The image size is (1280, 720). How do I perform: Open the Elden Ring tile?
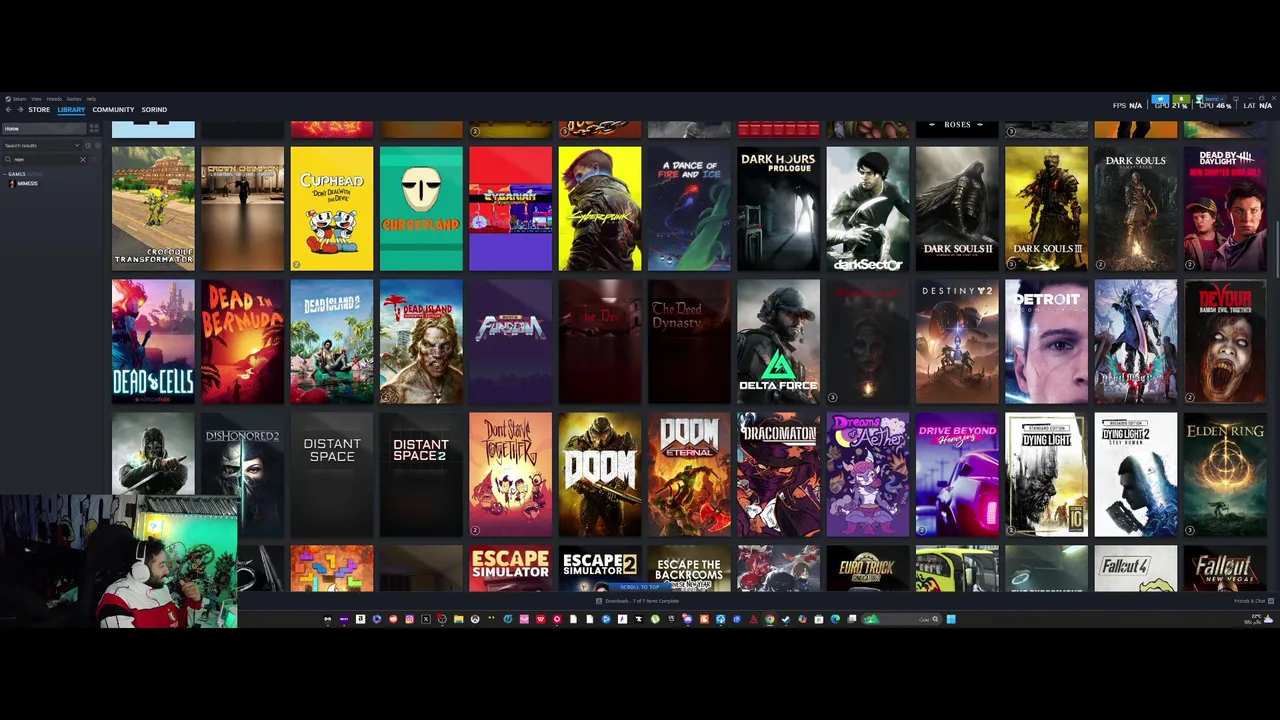click(x=1226, y=475)
